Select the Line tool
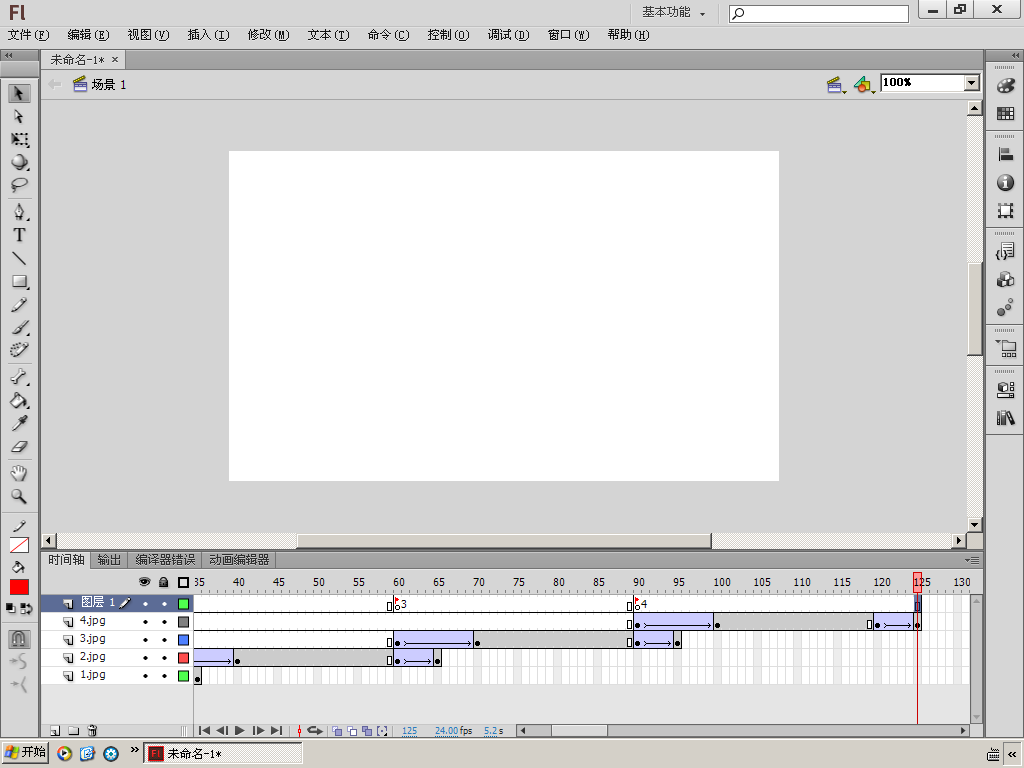This screenshot has height=768, width=1024. point(19,259)
